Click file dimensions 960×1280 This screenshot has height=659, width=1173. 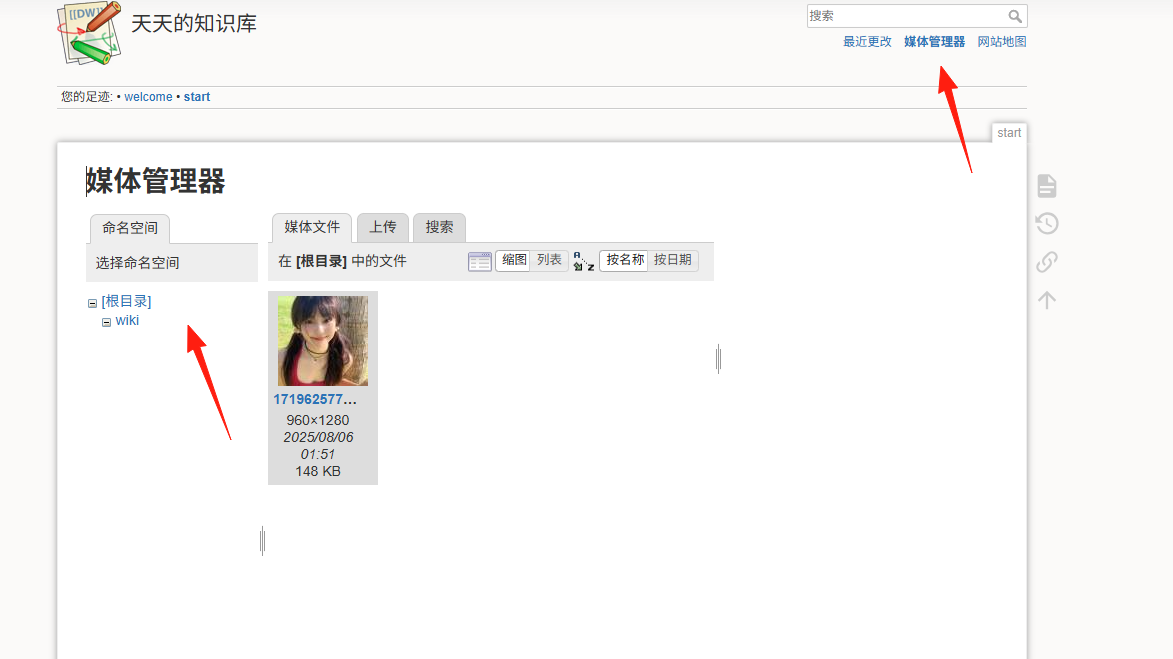coord(318,420)
